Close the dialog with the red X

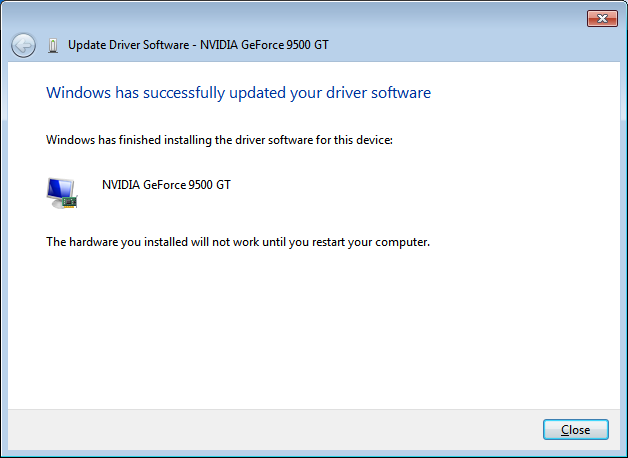602,18
